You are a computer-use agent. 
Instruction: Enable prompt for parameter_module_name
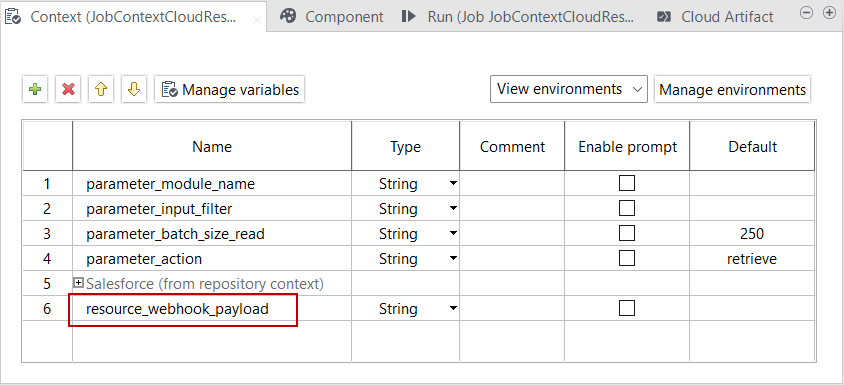(x=627, y=184)
